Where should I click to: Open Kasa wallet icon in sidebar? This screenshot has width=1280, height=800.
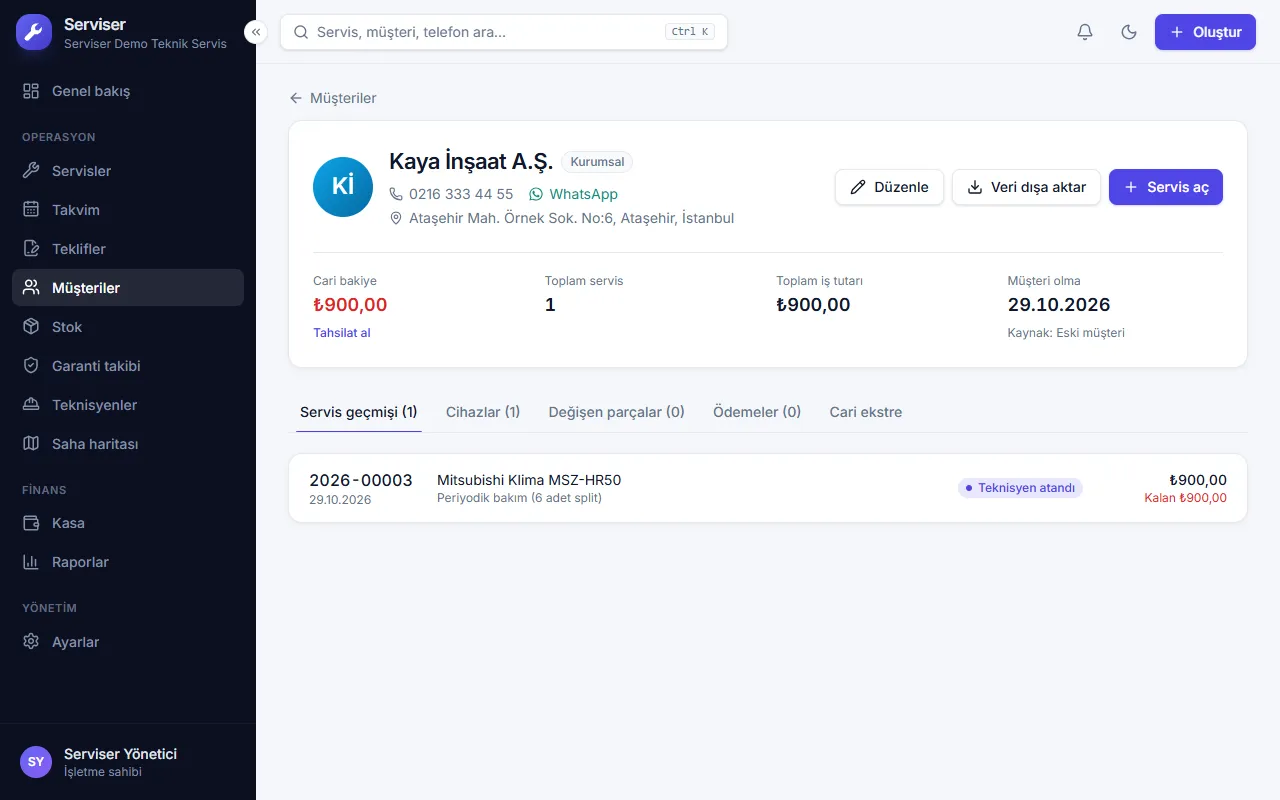click(x=31, y=523)
